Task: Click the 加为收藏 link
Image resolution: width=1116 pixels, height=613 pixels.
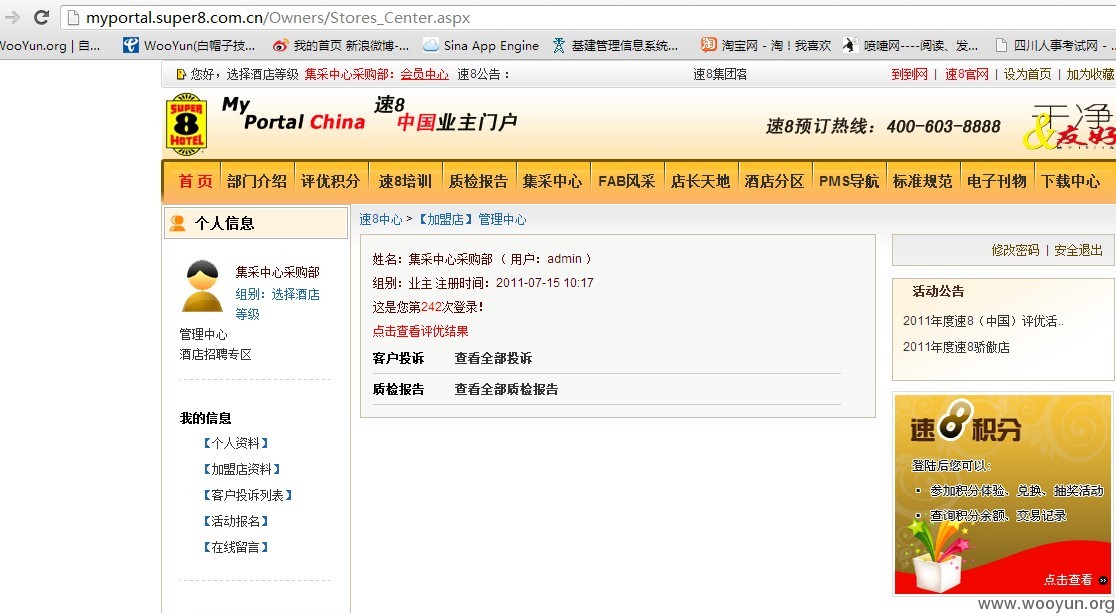Action: pos(1090,74)
